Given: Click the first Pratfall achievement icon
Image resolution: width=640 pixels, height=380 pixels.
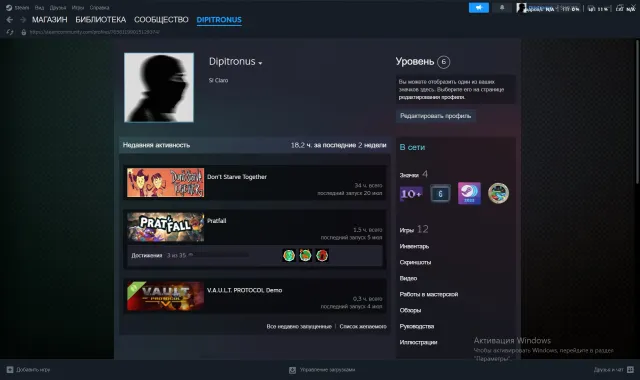Looking at the screenshot, I should coord(289,256).
